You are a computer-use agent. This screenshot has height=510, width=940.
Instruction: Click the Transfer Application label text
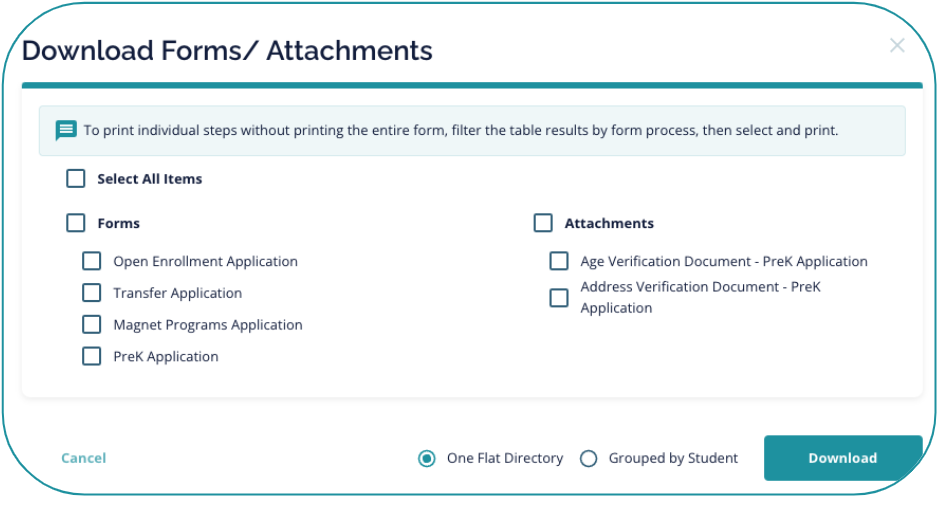177,293
